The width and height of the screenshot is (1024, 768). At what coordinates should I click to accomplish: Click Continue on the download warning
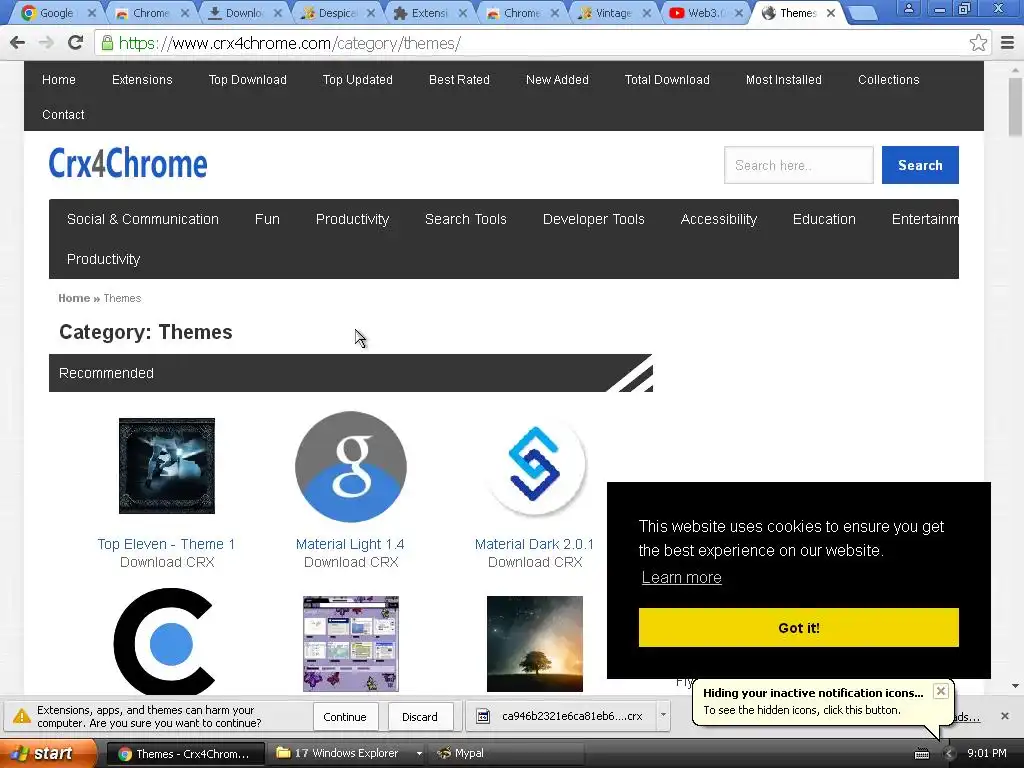345,716
